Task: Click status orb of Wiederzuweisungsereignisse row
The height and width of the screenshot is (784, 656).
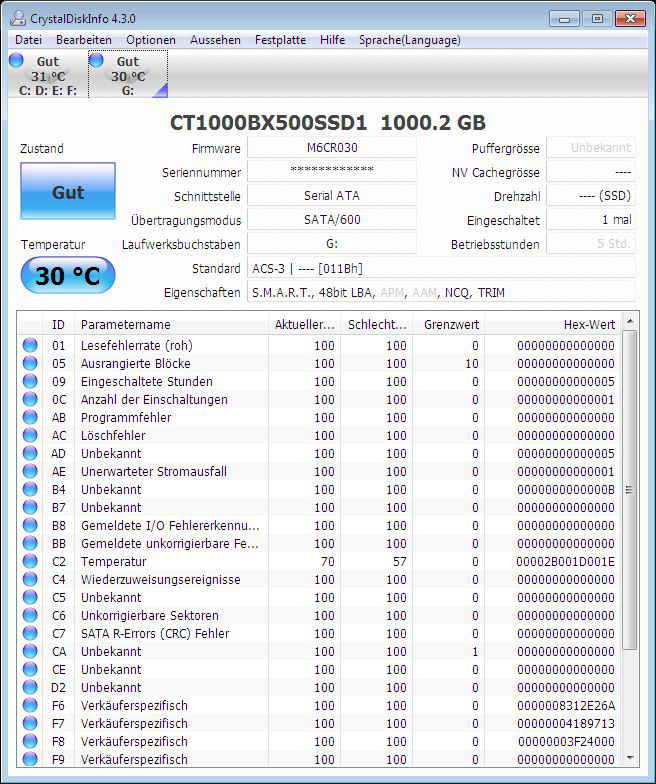Action: [x=30, y=579]
